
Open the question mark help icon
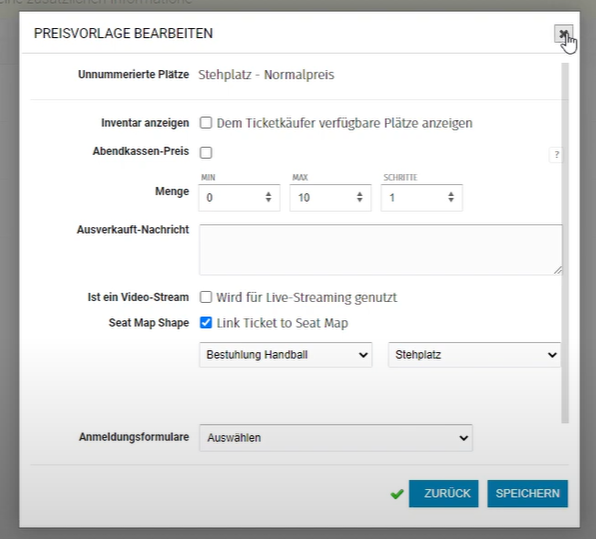pyautogui.click(x=556, y=155)
